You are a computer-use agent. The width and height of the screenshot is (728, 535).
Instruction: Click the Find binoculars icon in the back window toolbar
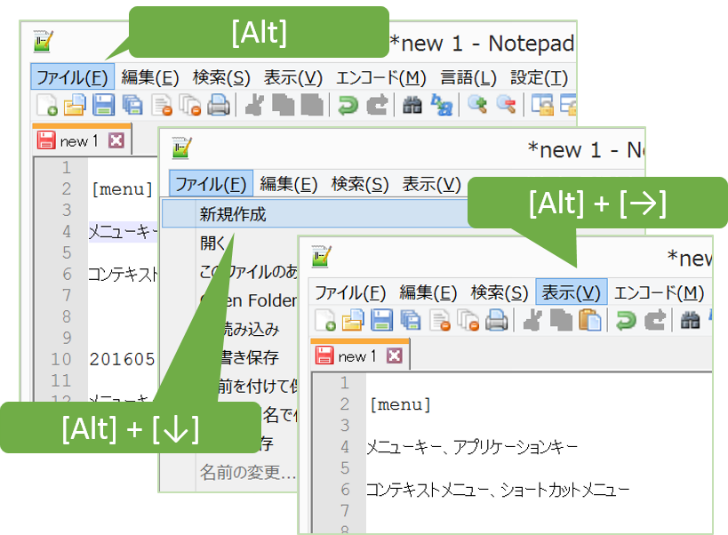[x=412, y=105]
